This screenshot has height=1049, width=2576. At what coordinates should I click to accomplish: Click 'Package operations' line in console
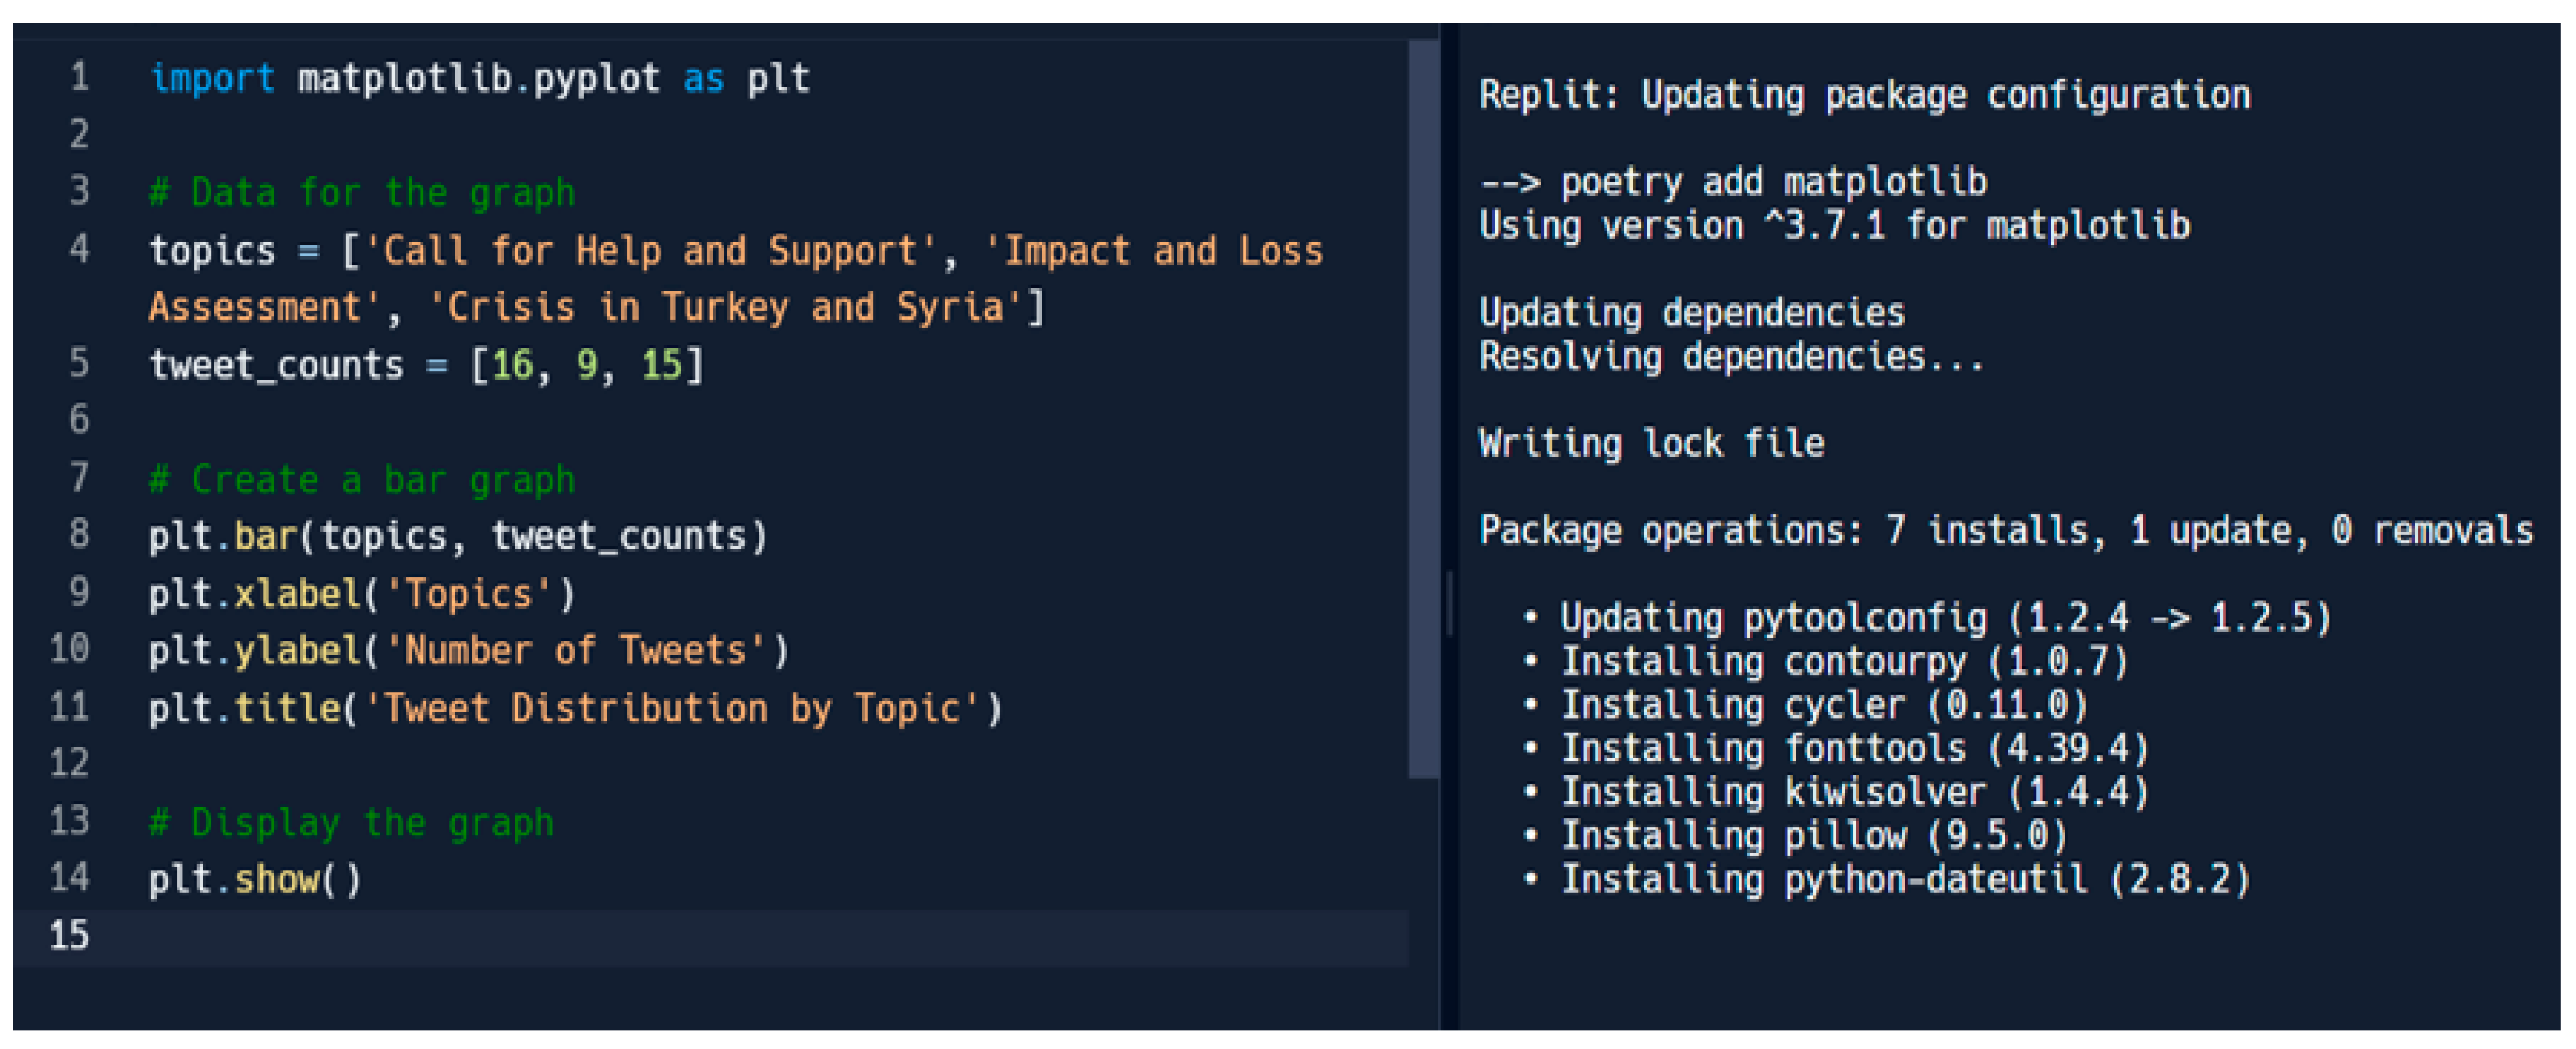pos(2005,530)
